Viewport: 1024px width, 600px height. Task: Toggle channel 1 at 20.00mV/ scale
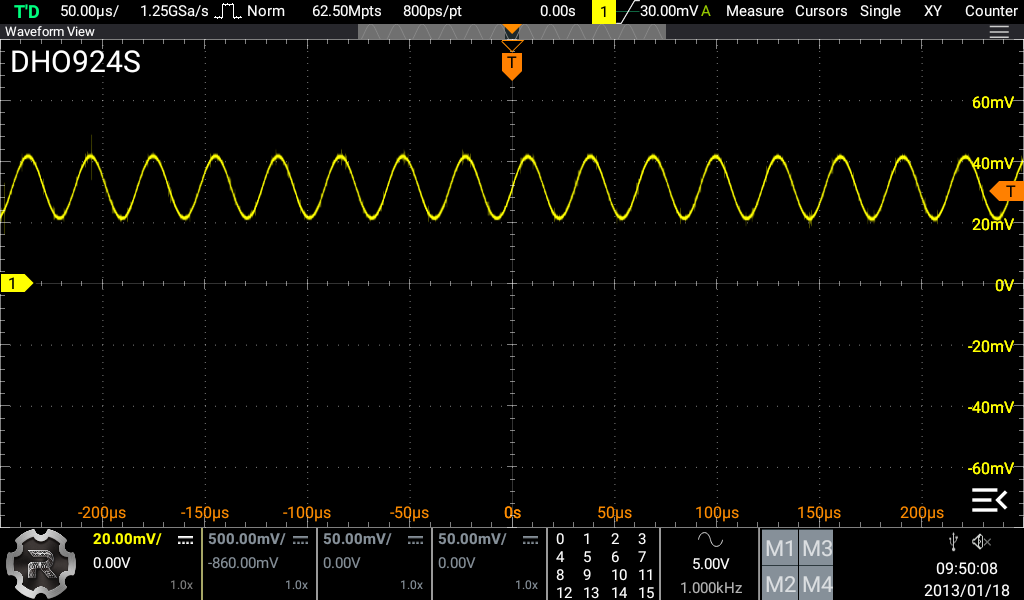point(143,564)
